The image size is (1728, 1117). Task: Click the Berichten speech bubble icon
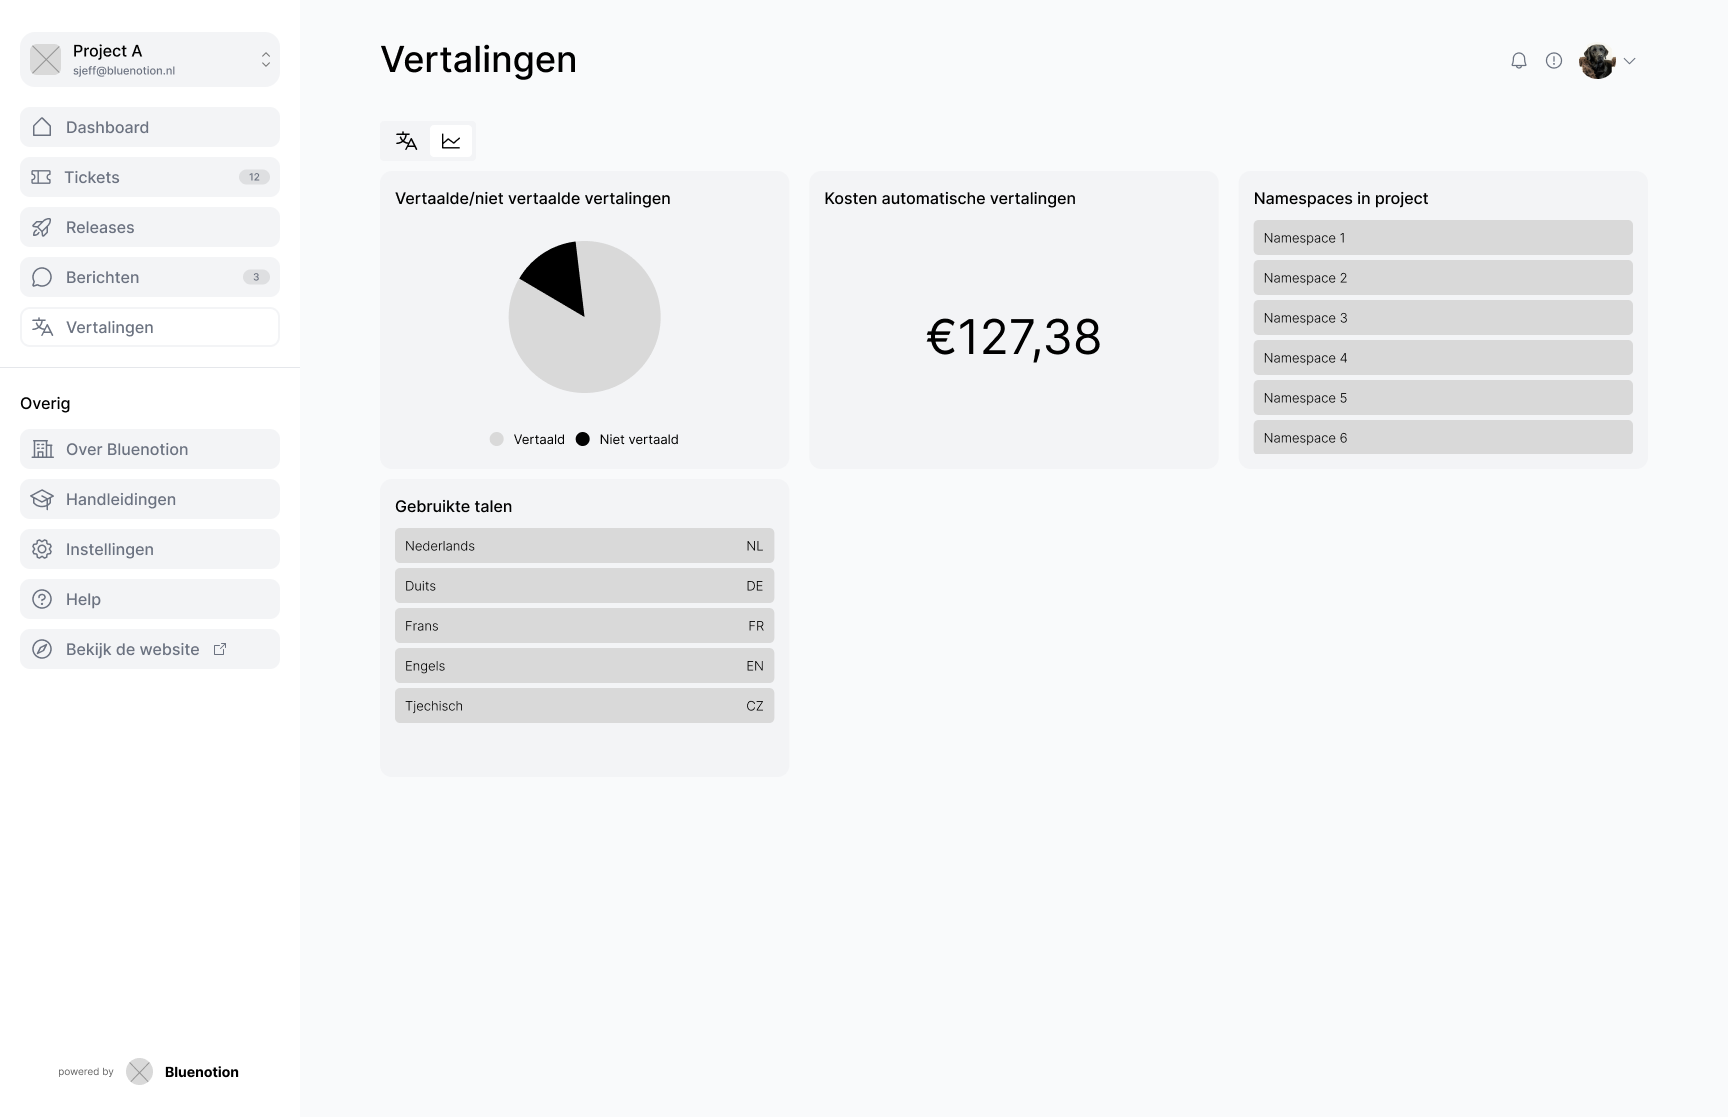tap(42, 277)
